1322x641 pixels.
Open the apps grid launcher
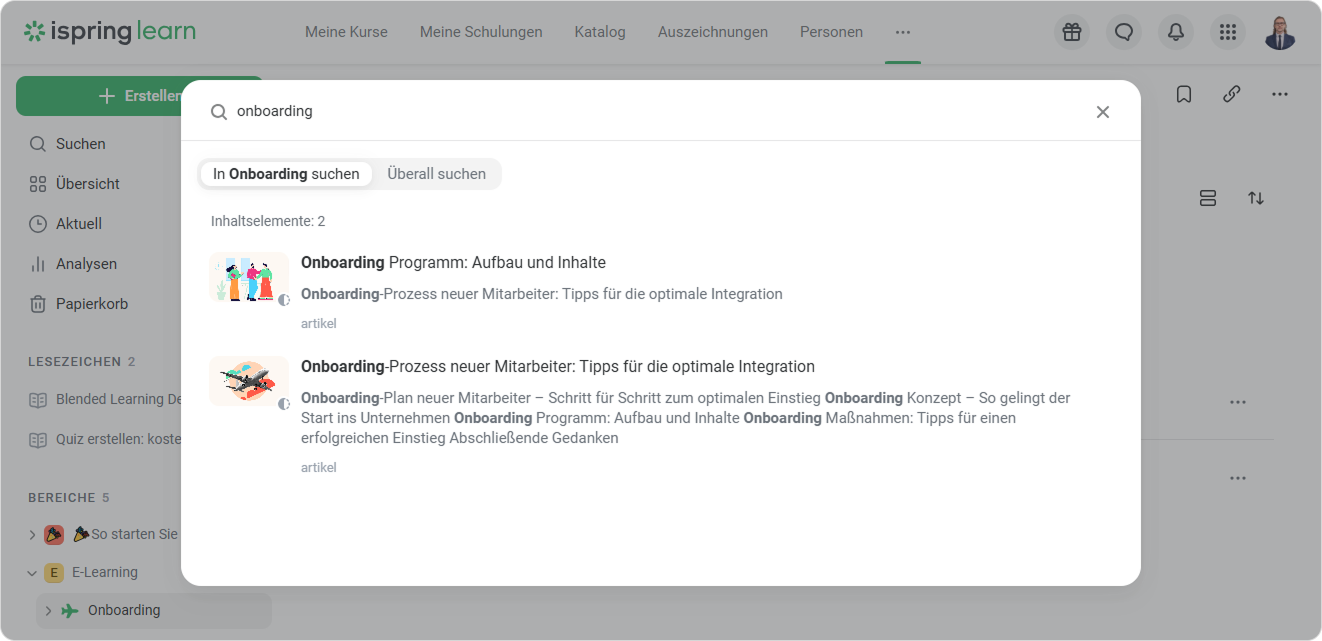pyautogui.click(x=1228, y=32)
